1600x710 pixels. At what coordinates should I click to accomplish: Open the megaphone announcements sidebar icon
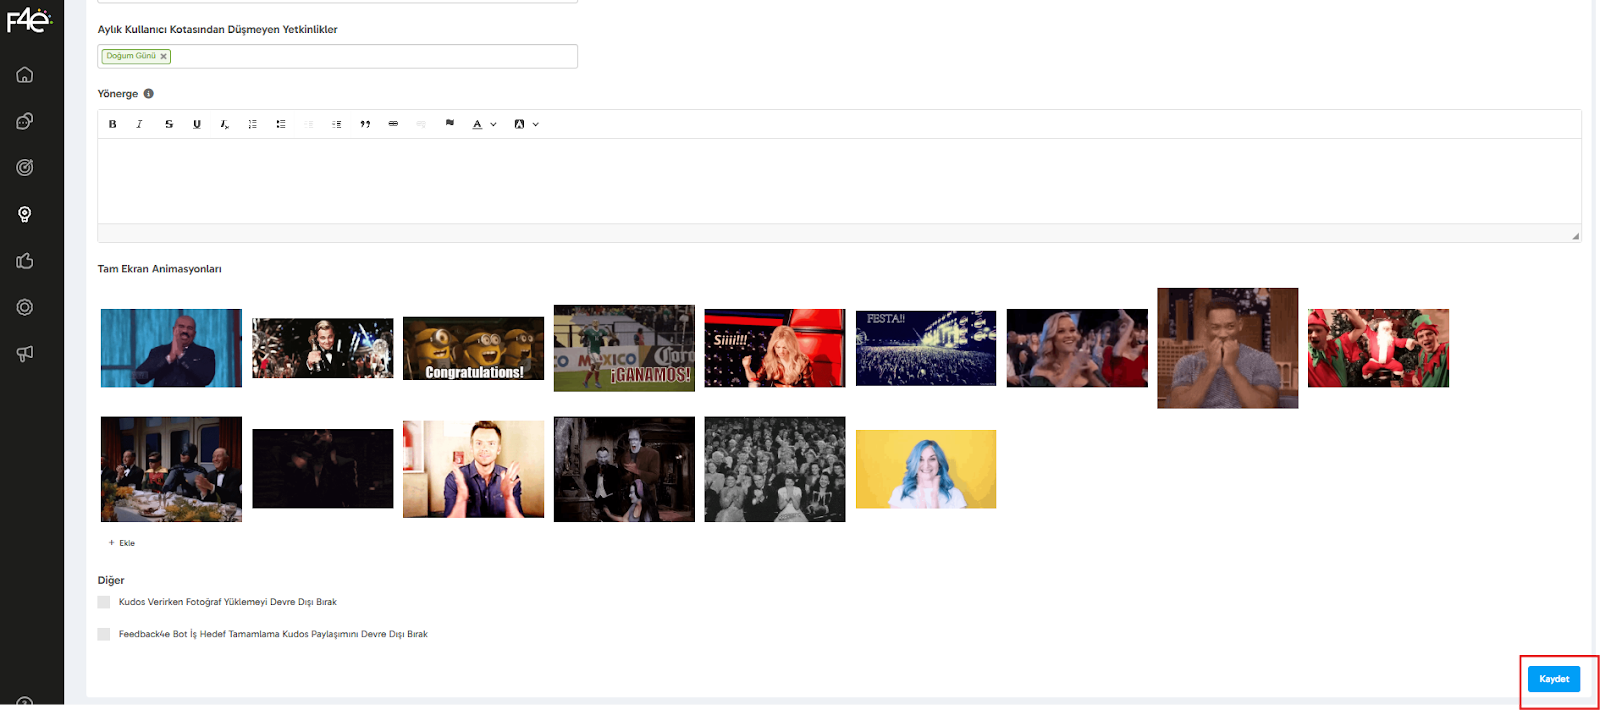(25, 353)
